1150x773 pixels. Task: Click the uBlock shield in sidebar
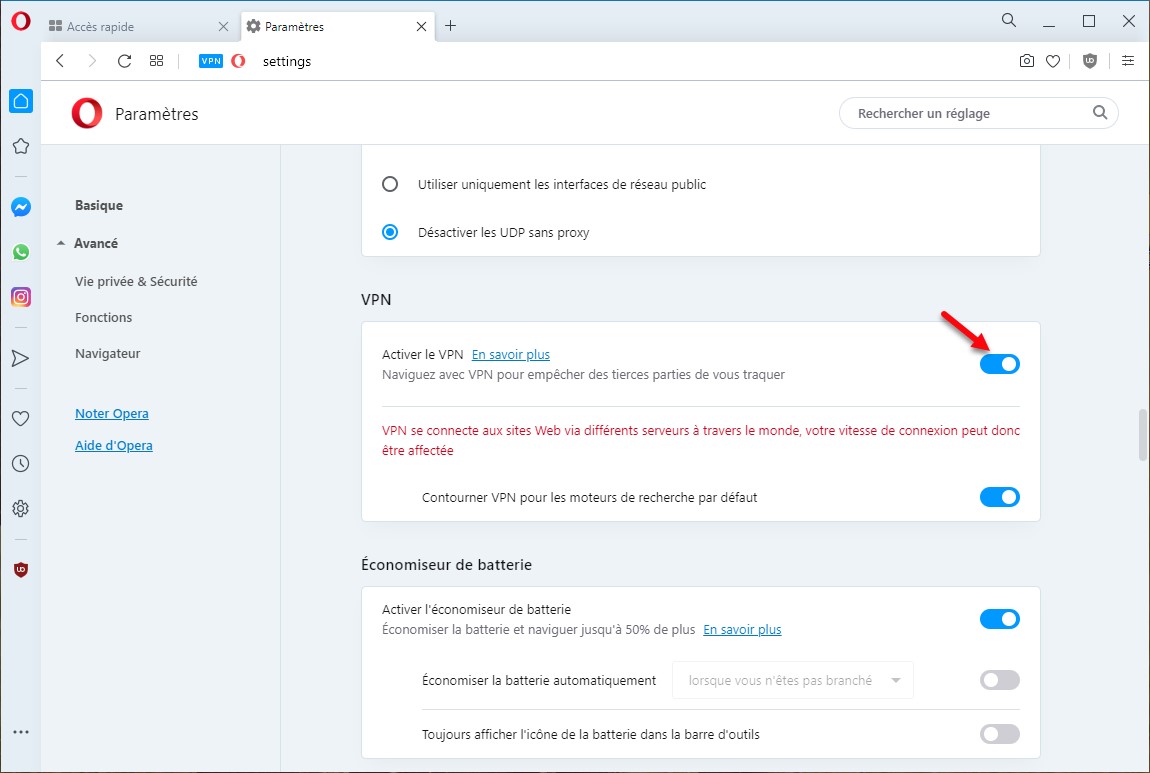point(20,569)
